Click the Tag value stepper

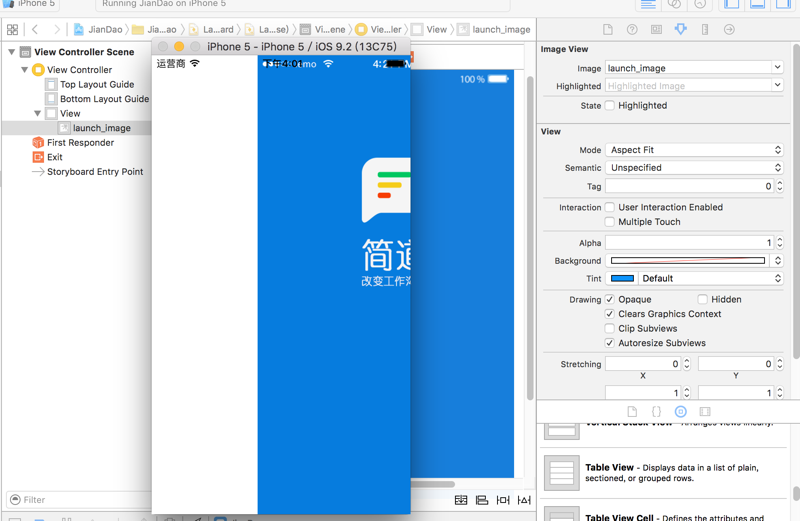coord(780,186)
